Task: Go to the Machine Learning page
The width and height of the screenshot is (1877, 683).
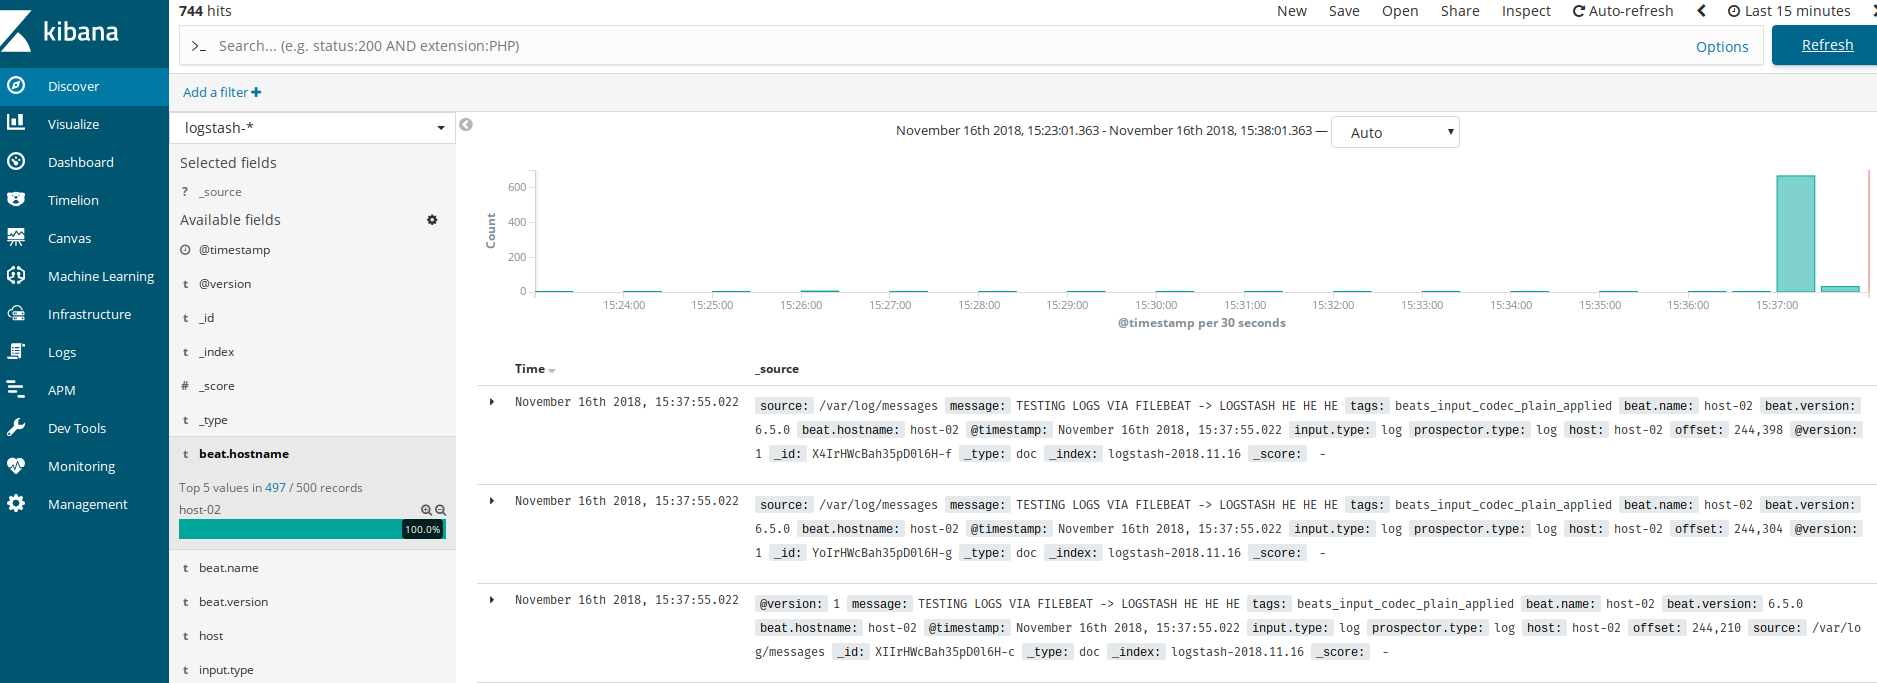Action: (x=84, y=277)
